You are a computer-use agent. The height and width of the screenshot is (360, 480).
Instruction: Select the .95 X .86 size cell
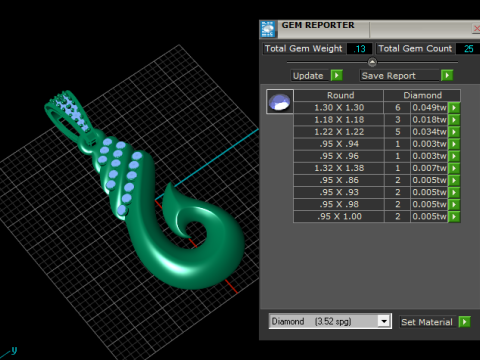(x=339, y=180)
